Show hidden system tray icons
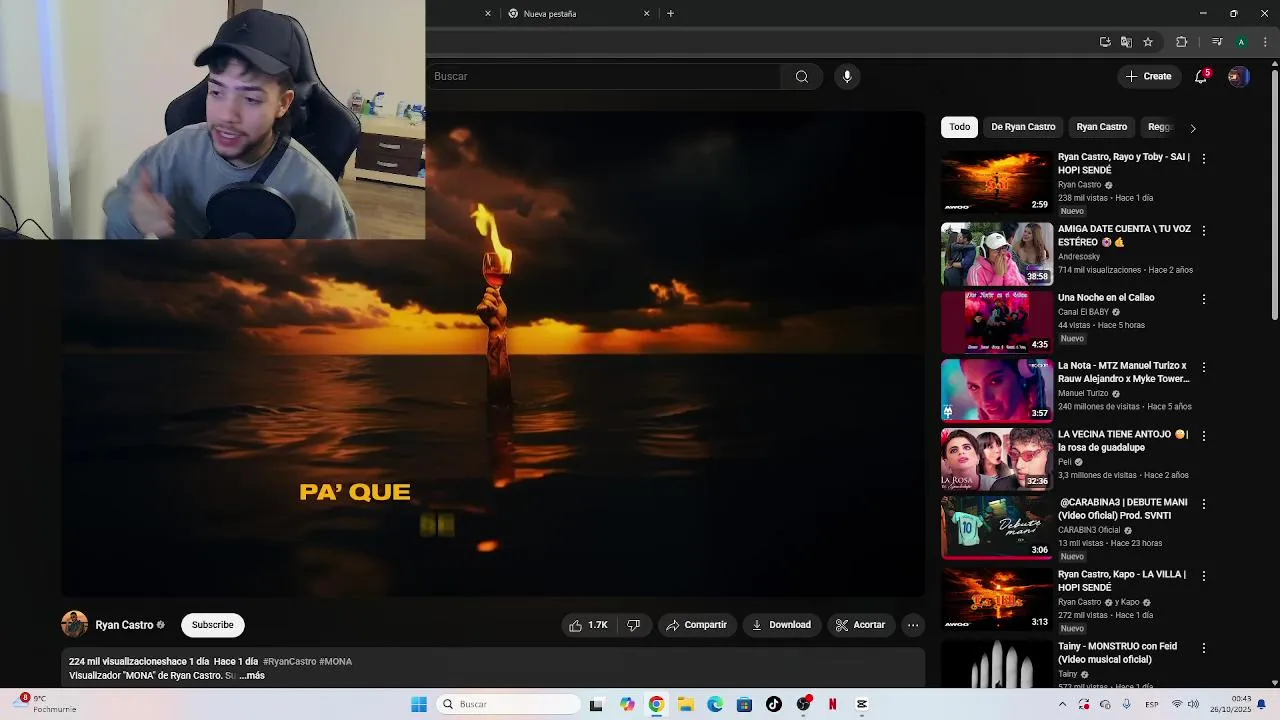 pyautogui.click(x=1062, y=704)
